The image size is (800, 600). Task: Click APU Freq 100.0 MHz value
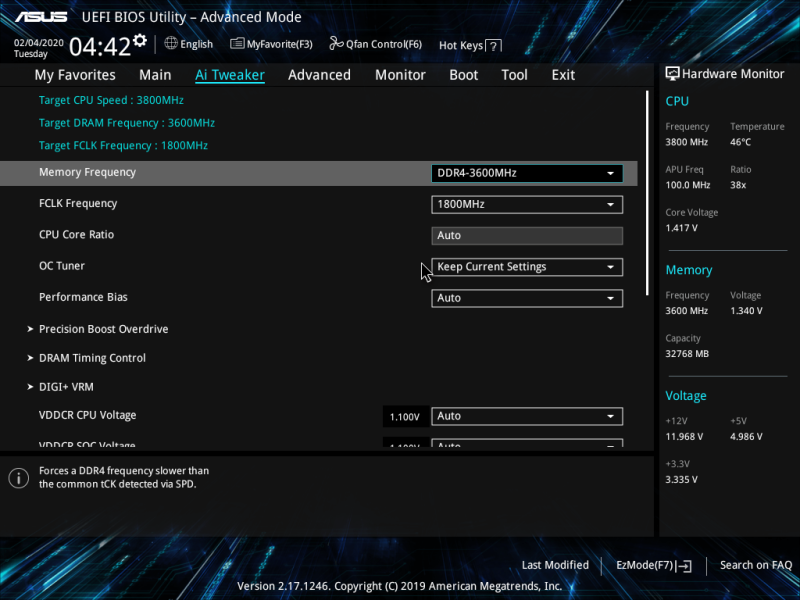point(688,185)
